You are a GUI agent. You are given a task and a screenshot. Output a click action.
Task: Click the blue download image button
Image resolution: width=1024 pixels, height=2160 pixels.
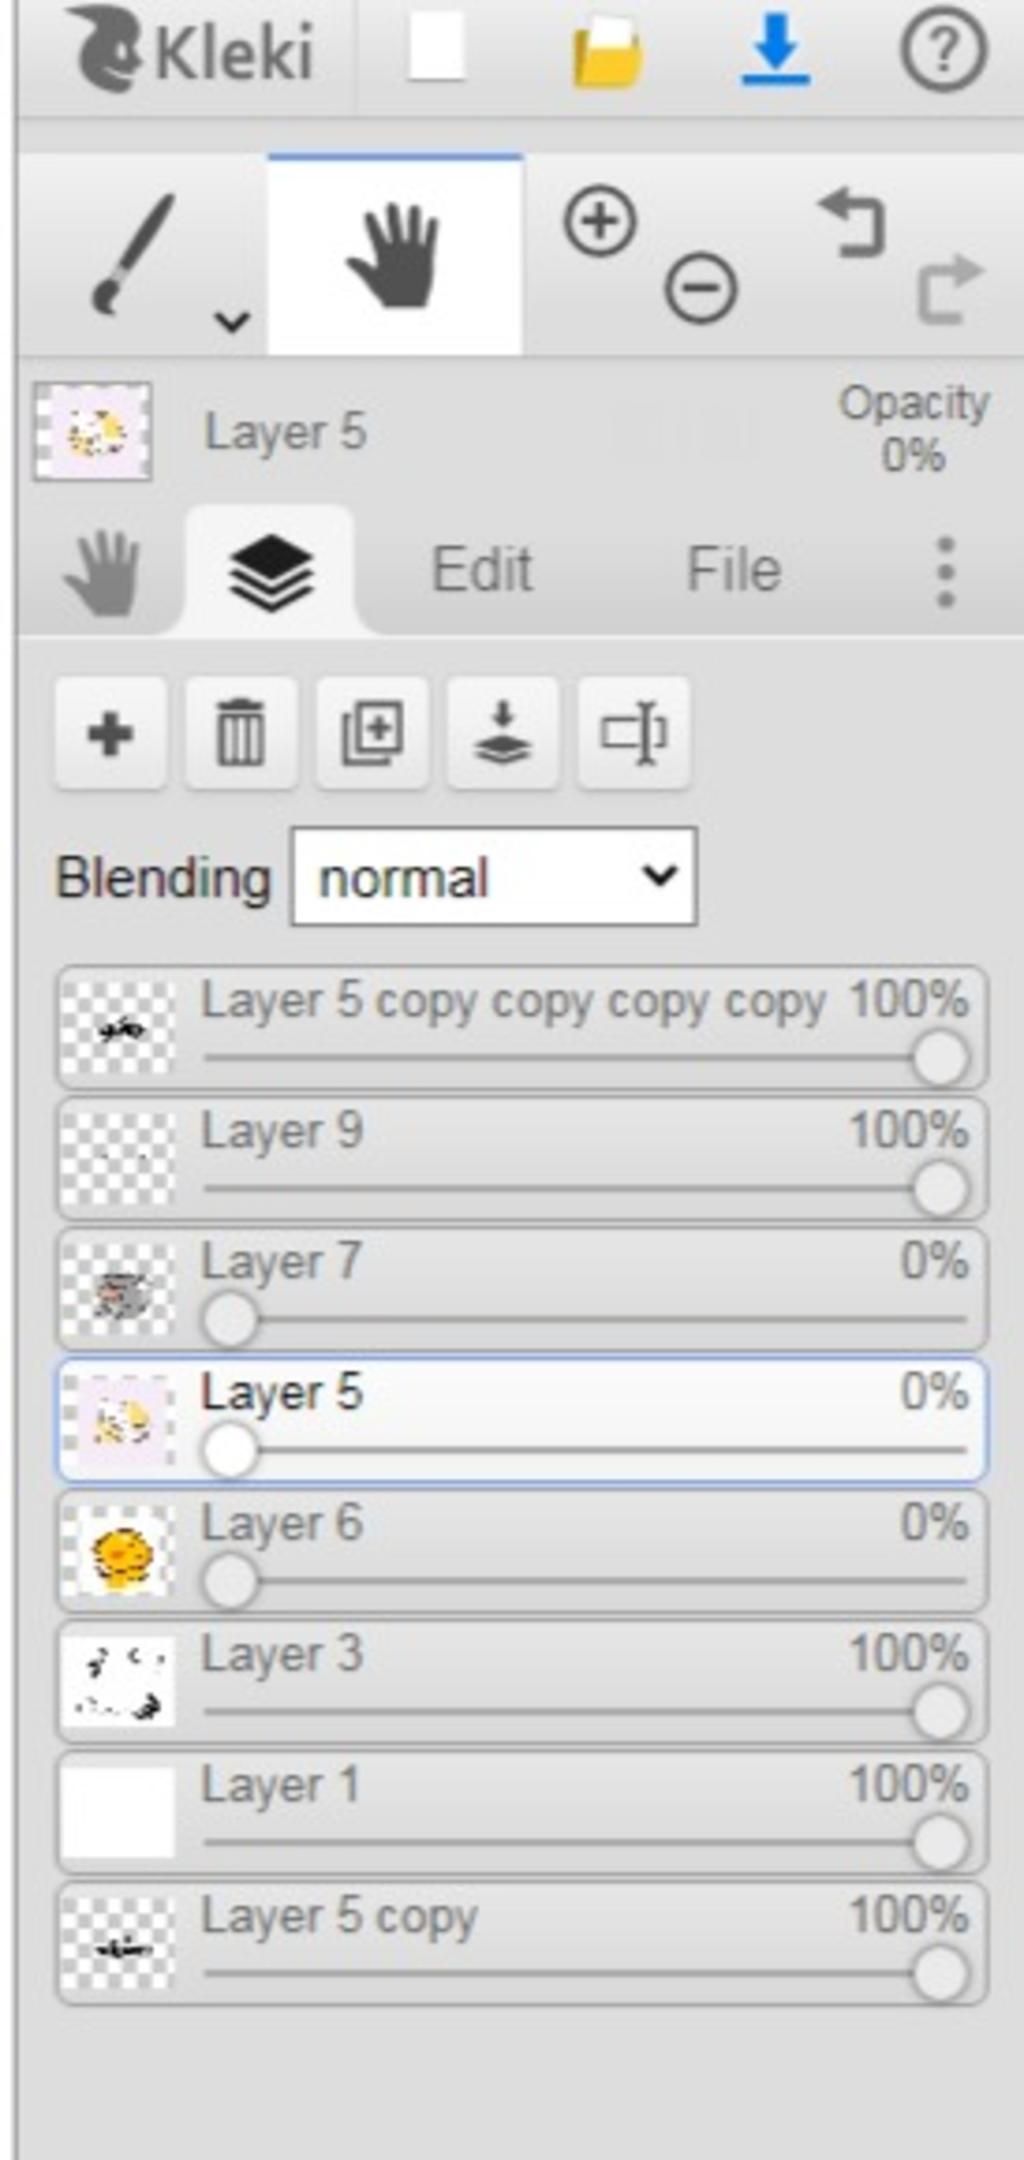click(775, 50)
